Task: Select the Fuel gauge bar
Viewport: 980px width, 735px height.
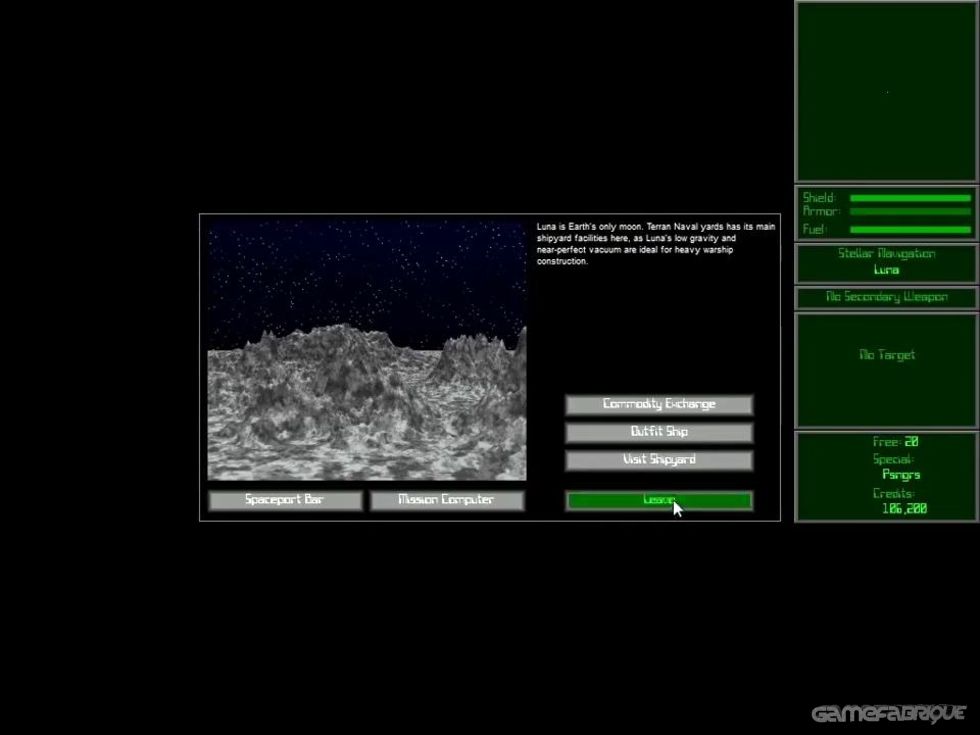Action: (911, 229)
